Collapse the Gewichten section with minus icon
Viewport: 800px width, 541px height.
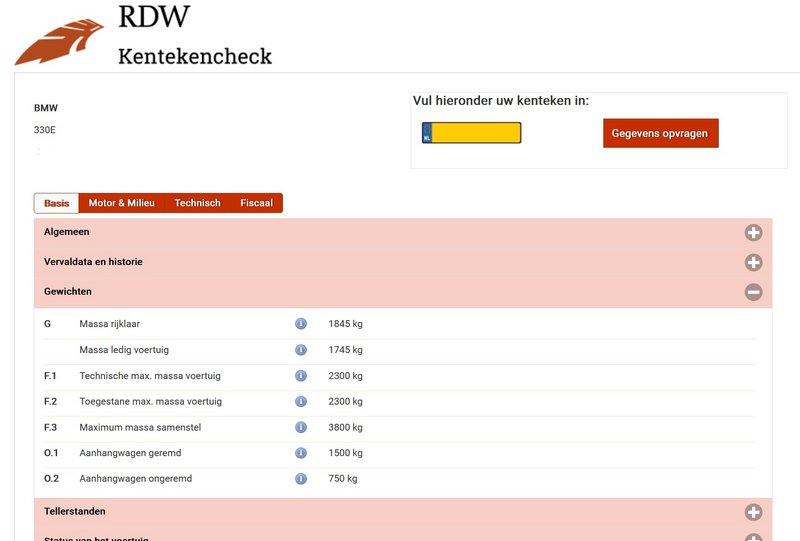[x=754, y=292]
